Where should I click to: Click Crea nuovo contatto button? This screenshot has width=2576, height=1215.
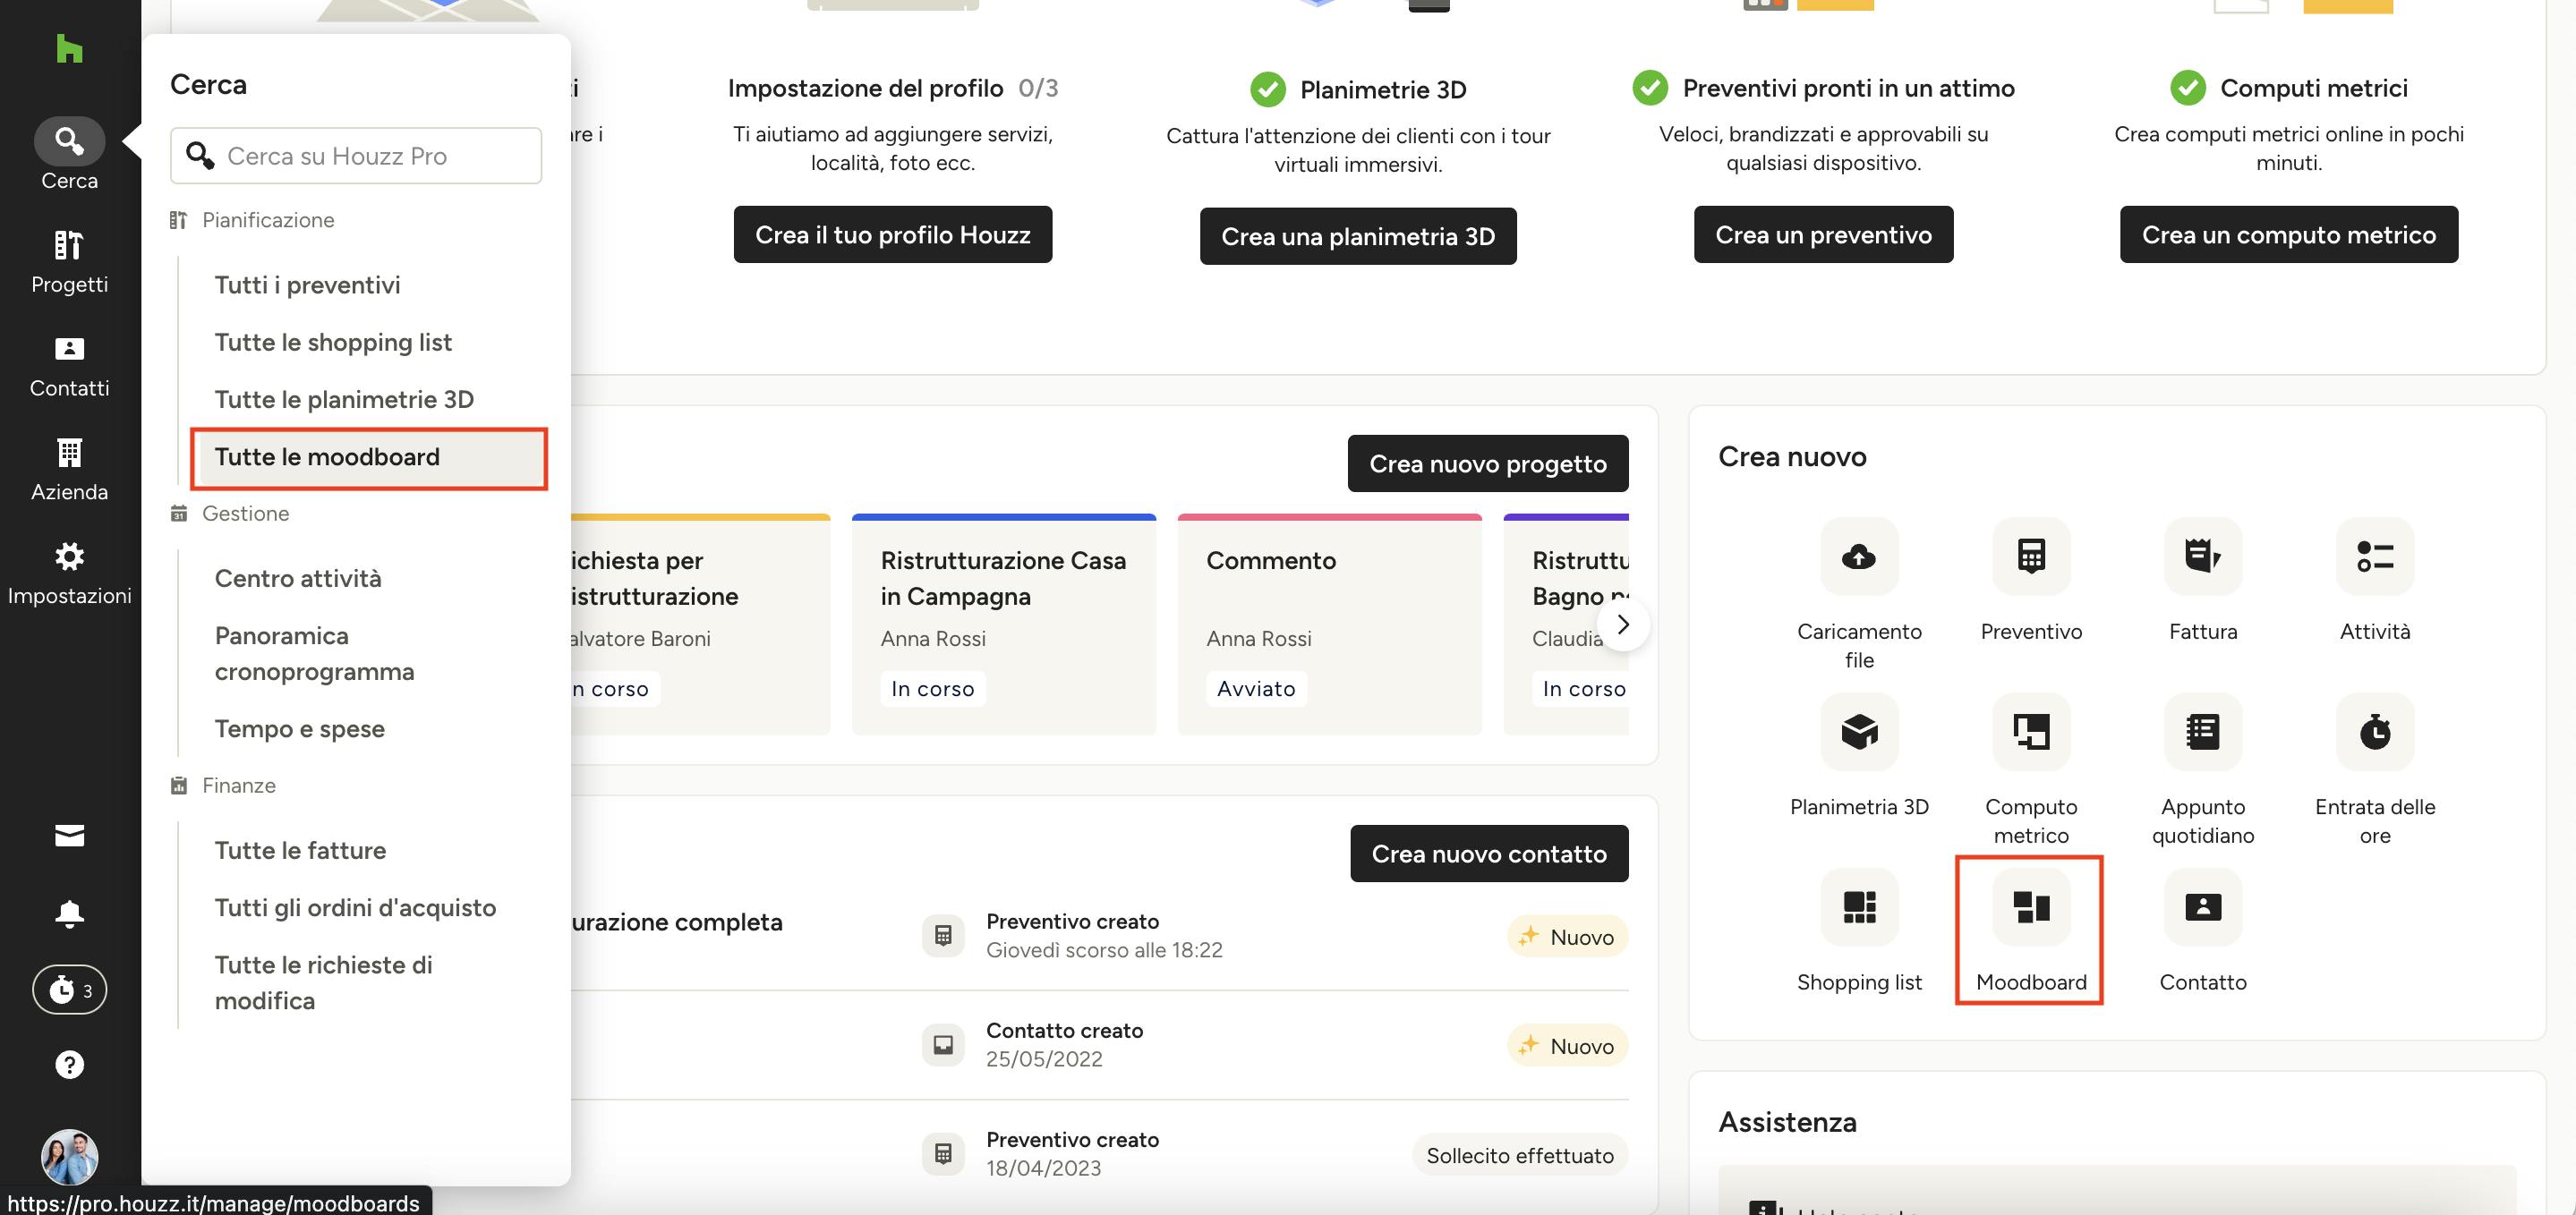pos(1489,853)
